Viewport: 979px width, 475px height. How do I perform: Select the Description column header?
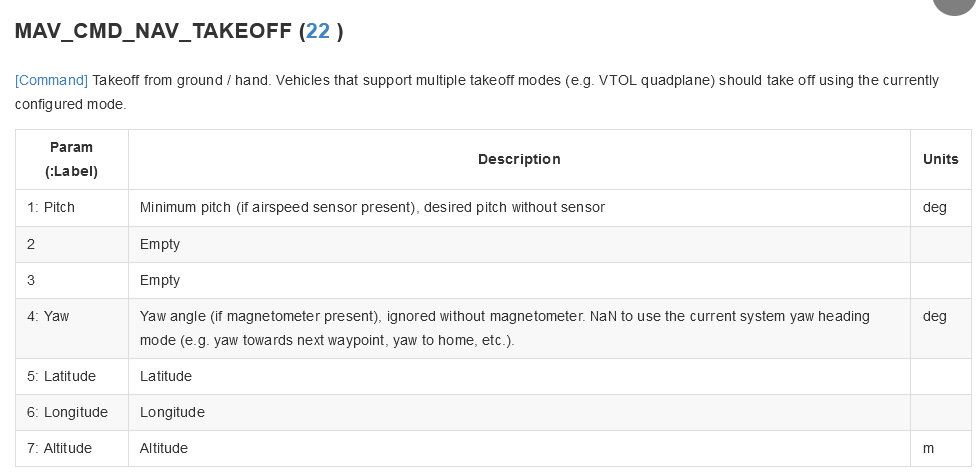519,159
